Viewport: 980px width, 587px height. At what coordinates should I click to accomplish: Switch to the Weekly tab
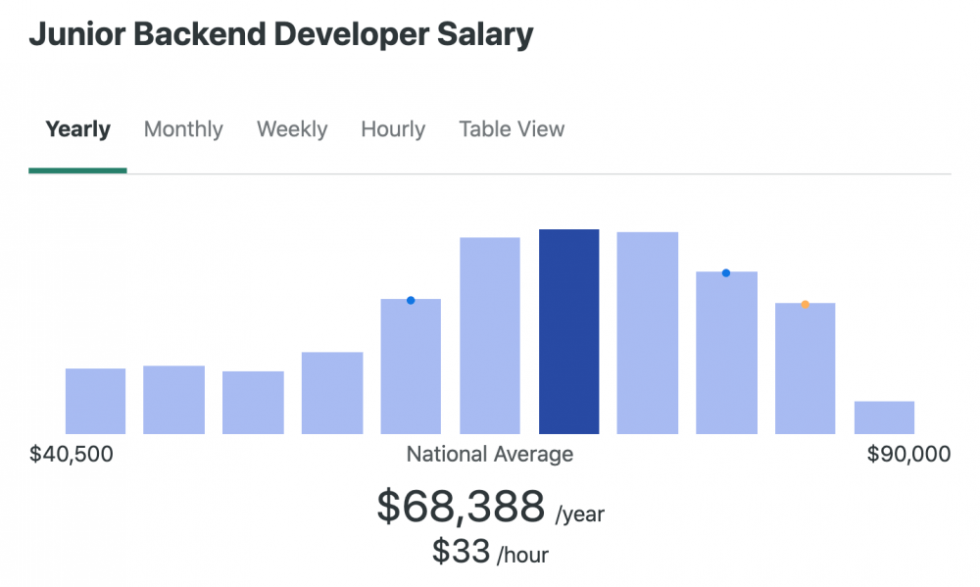291,129
